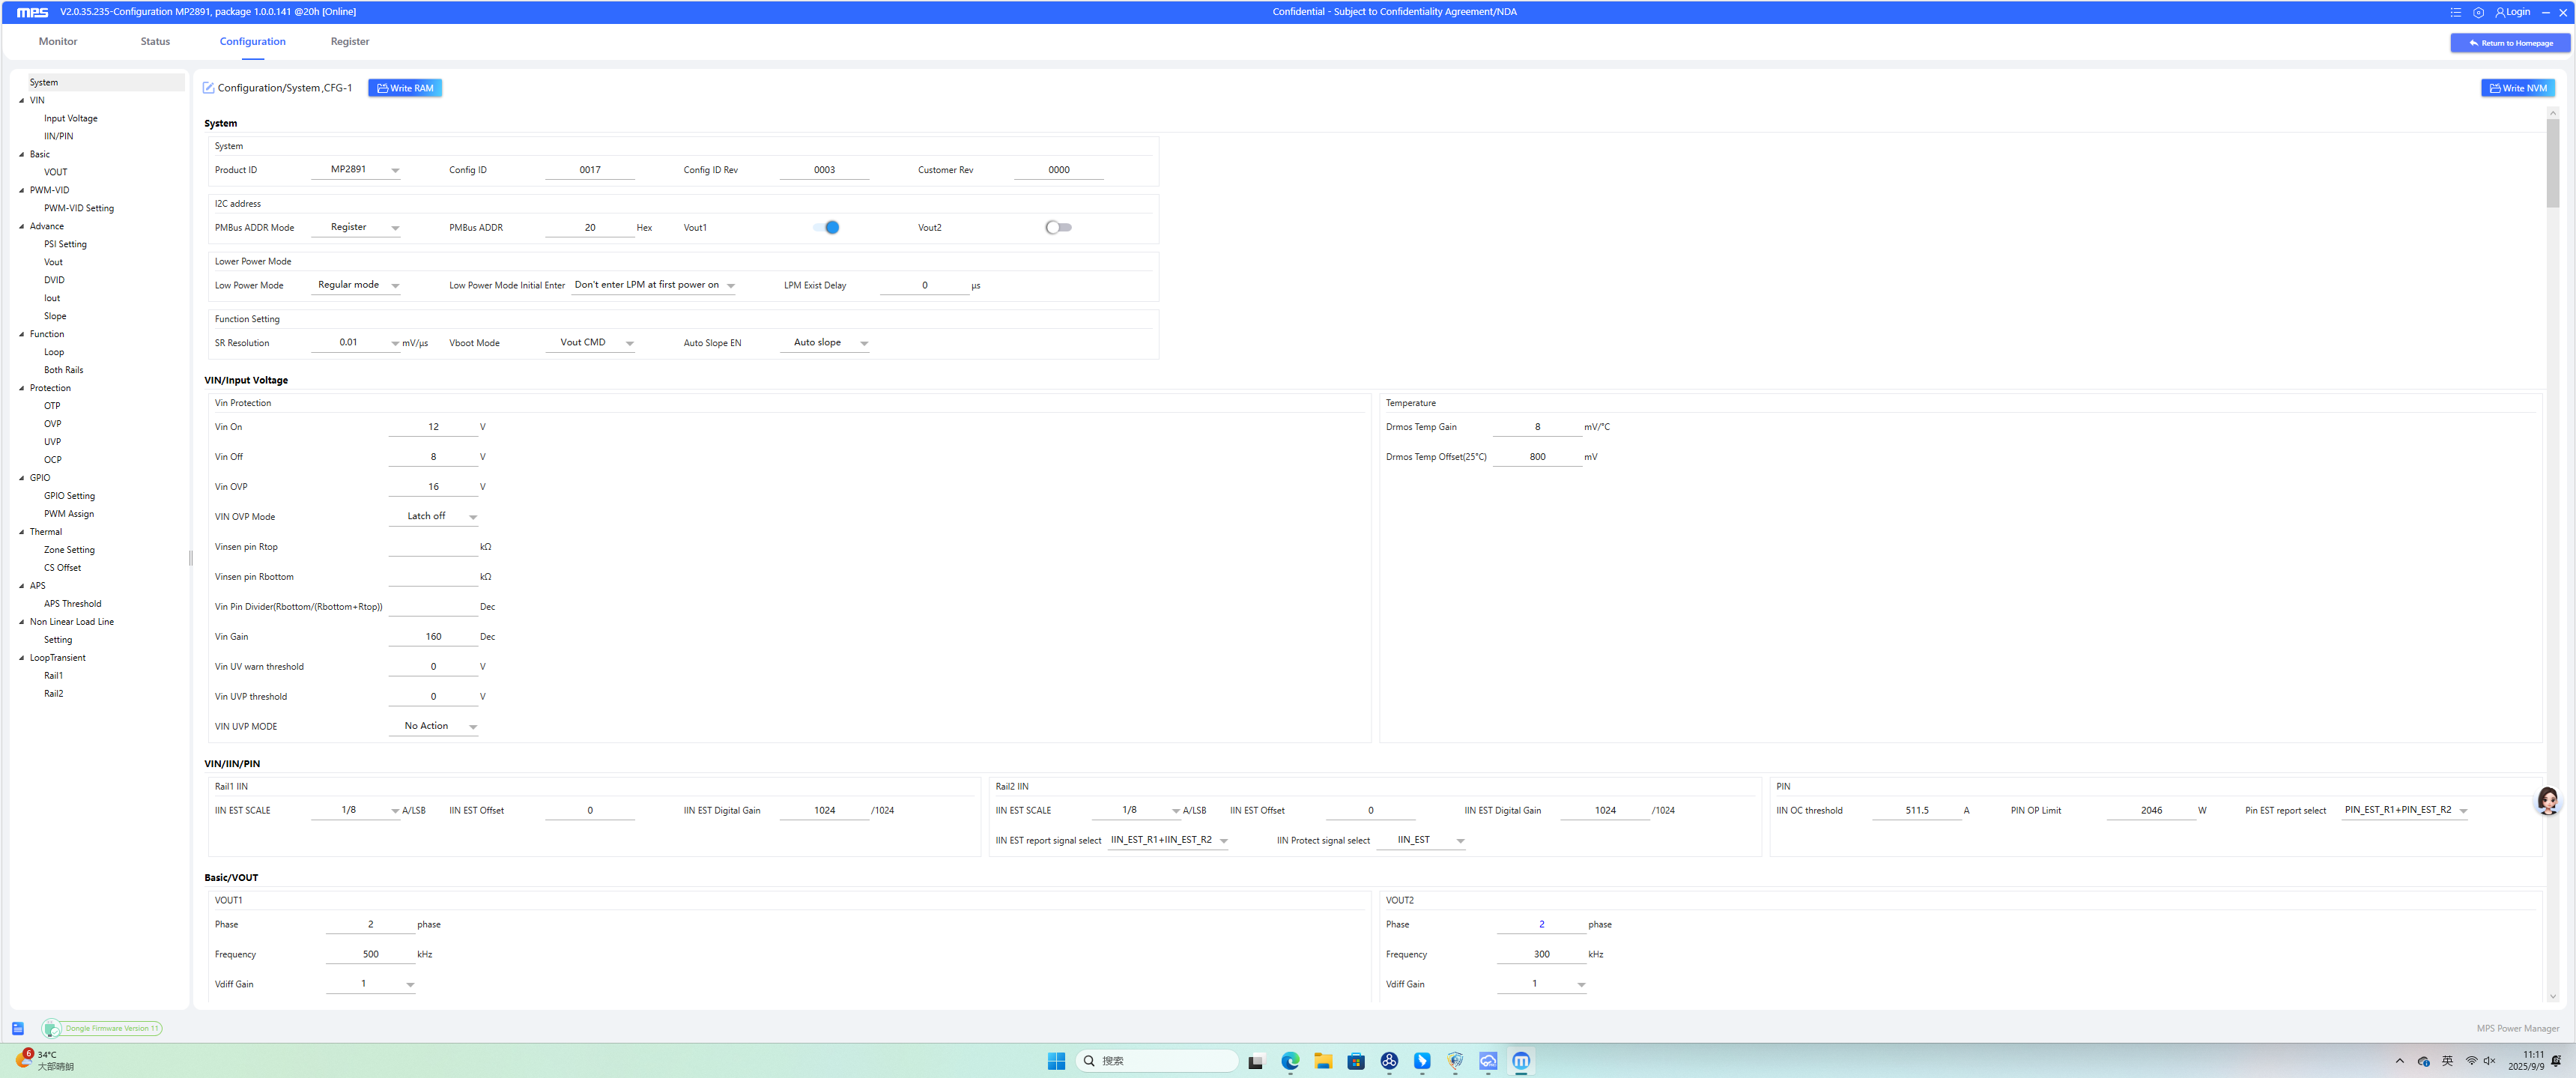The height and width of the screenshot is (1078, 2576).
Task: Open the MPS app icon in Windows taskbar
Action: (x=1521, y=1061)
